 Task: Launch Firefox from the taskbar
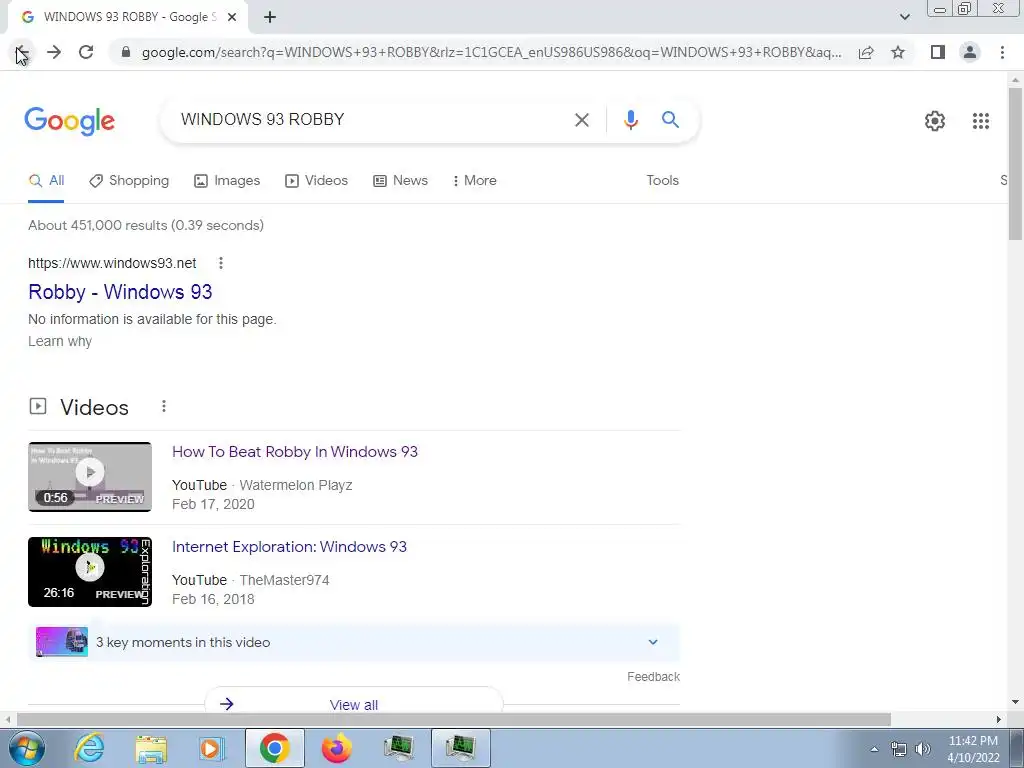point(337,748)
